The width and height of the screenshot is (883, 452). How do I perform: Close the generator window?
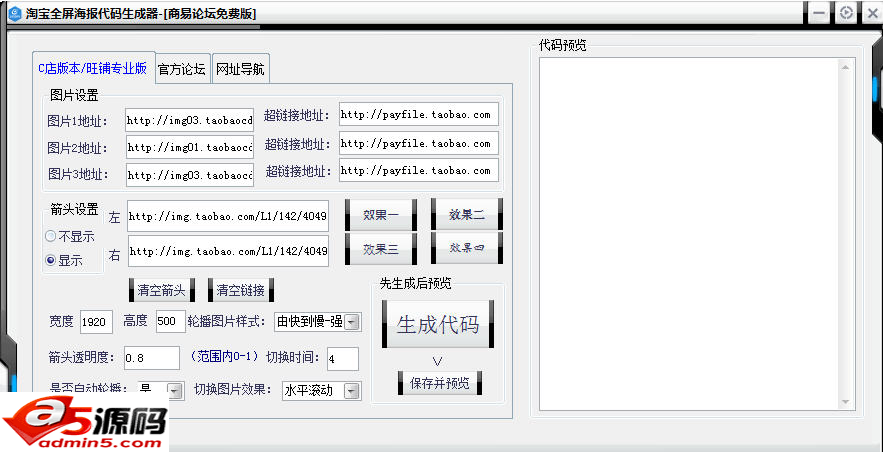872,13
